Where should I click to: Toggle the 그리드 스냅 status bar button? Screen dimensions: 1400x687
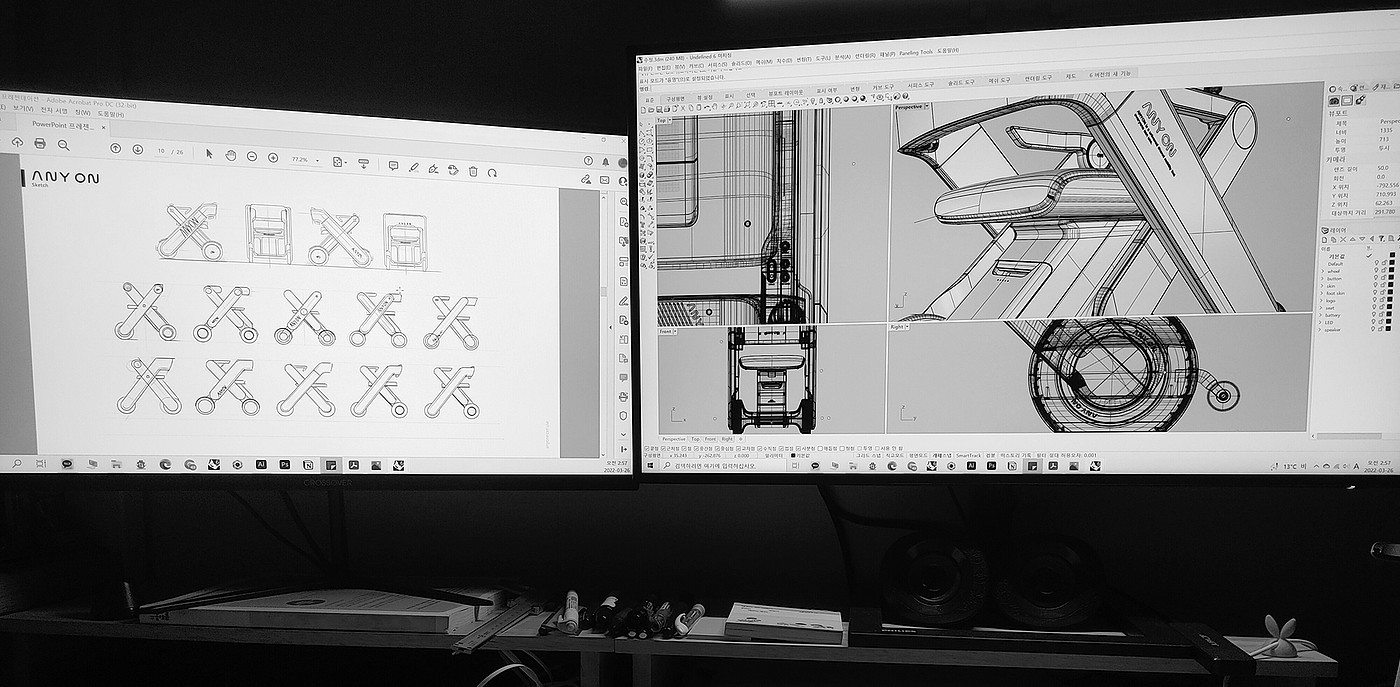[868, 455]
